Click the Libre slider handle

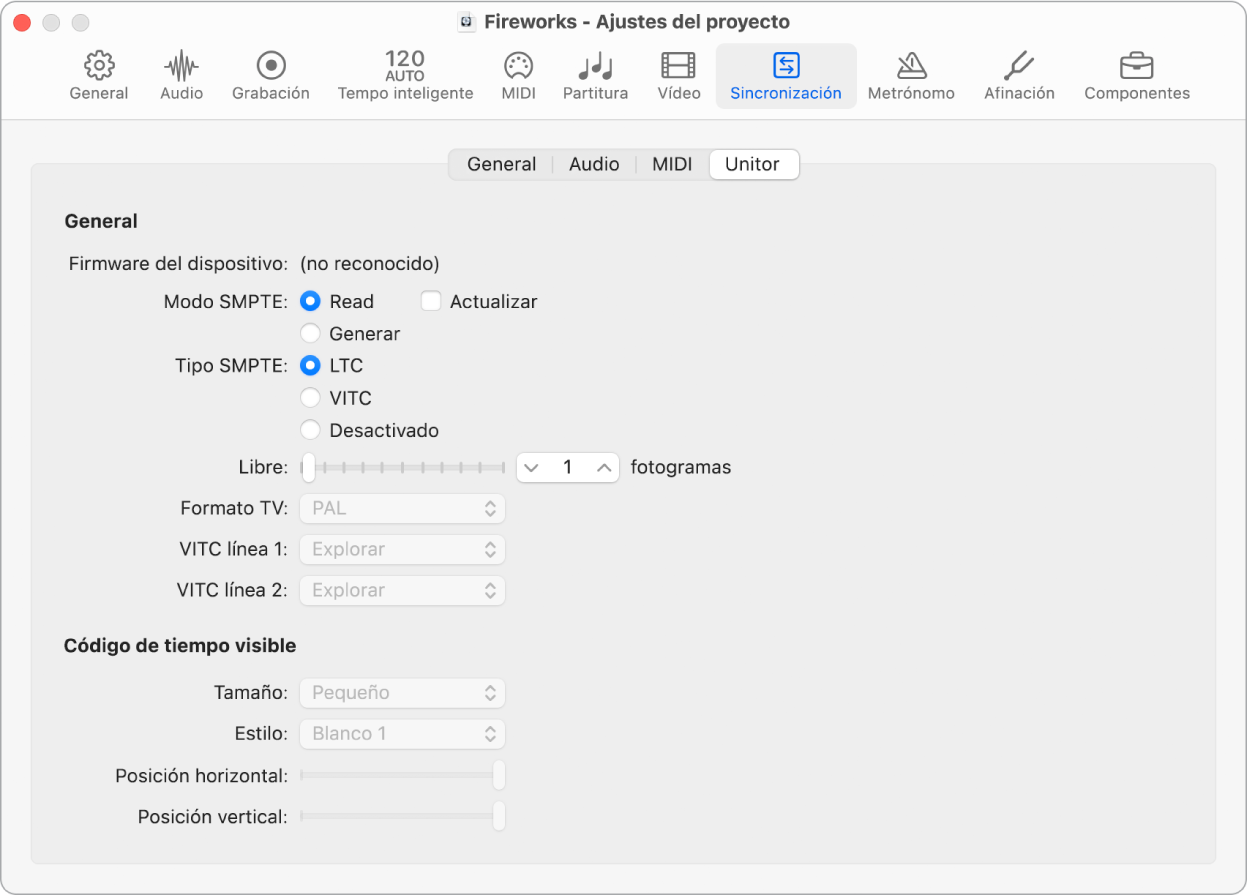(309, 467)
